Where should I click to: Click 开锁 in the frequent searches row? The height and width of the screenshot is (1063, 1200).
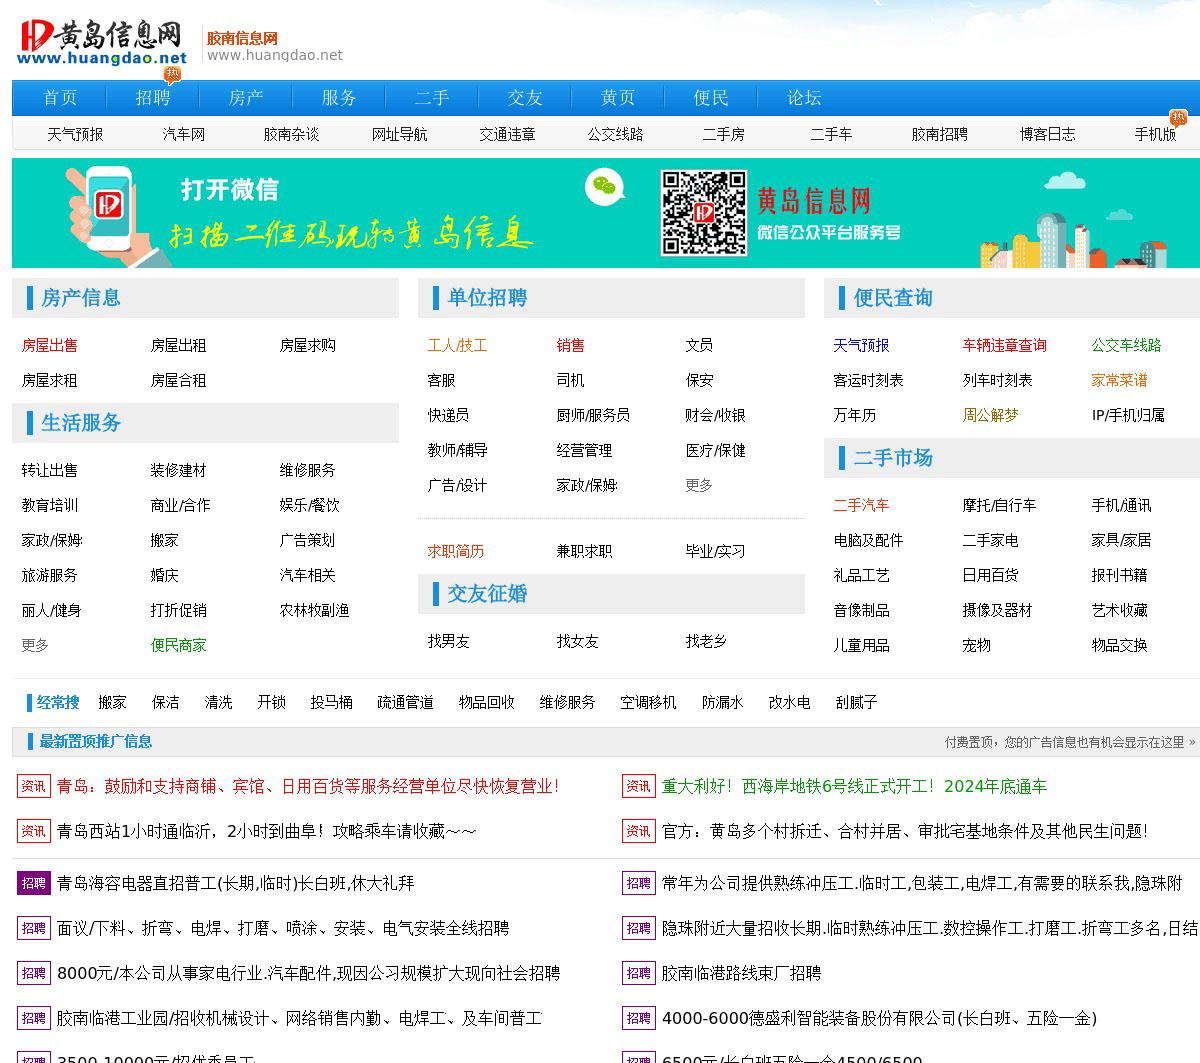tap(271, 702)
